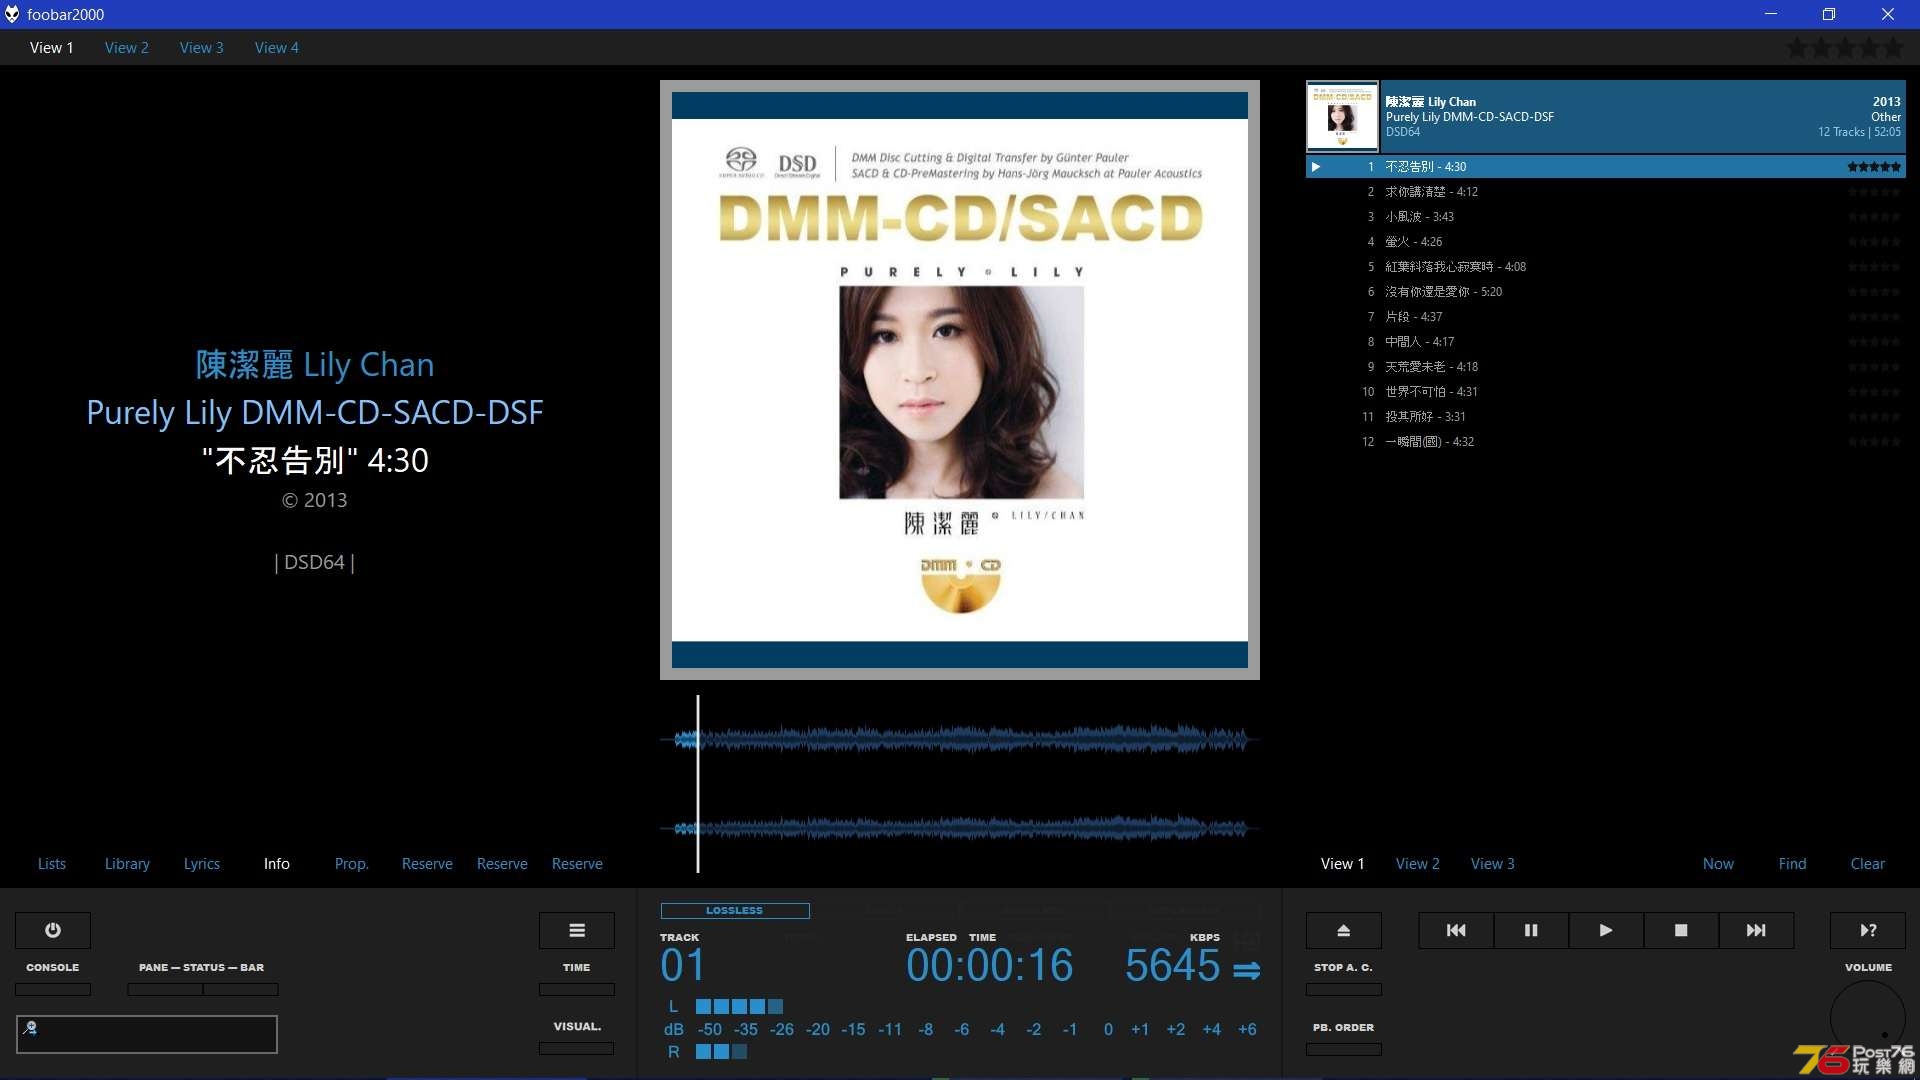Click the now-playing triangle beside track 1
Screen dimensions: 1920x1080
pyautogui.click(x=1316, y=167)
